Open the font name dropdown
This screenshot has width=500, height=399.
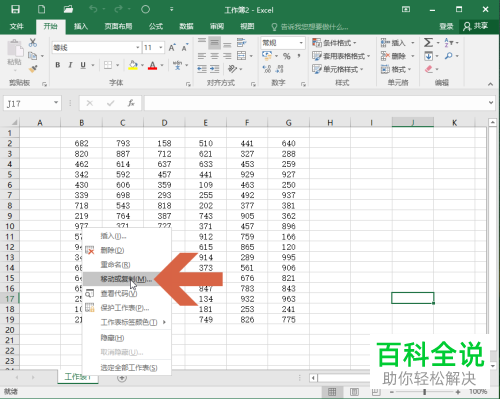click(x=137, y=48)
